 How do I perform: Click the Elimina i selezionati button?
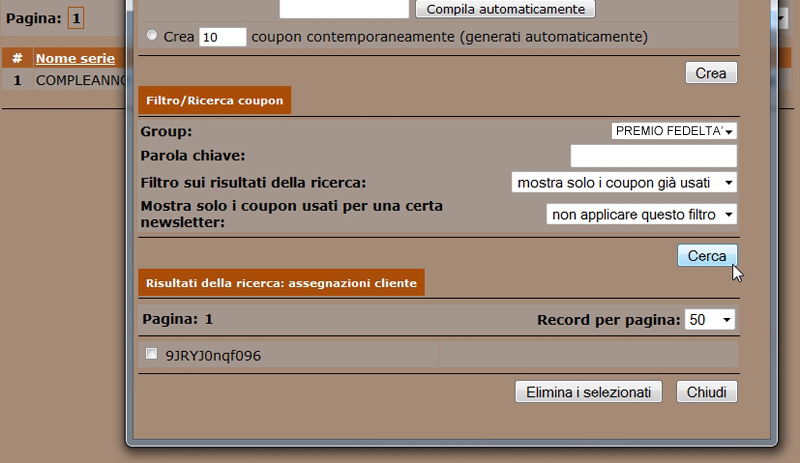point(588,392)
